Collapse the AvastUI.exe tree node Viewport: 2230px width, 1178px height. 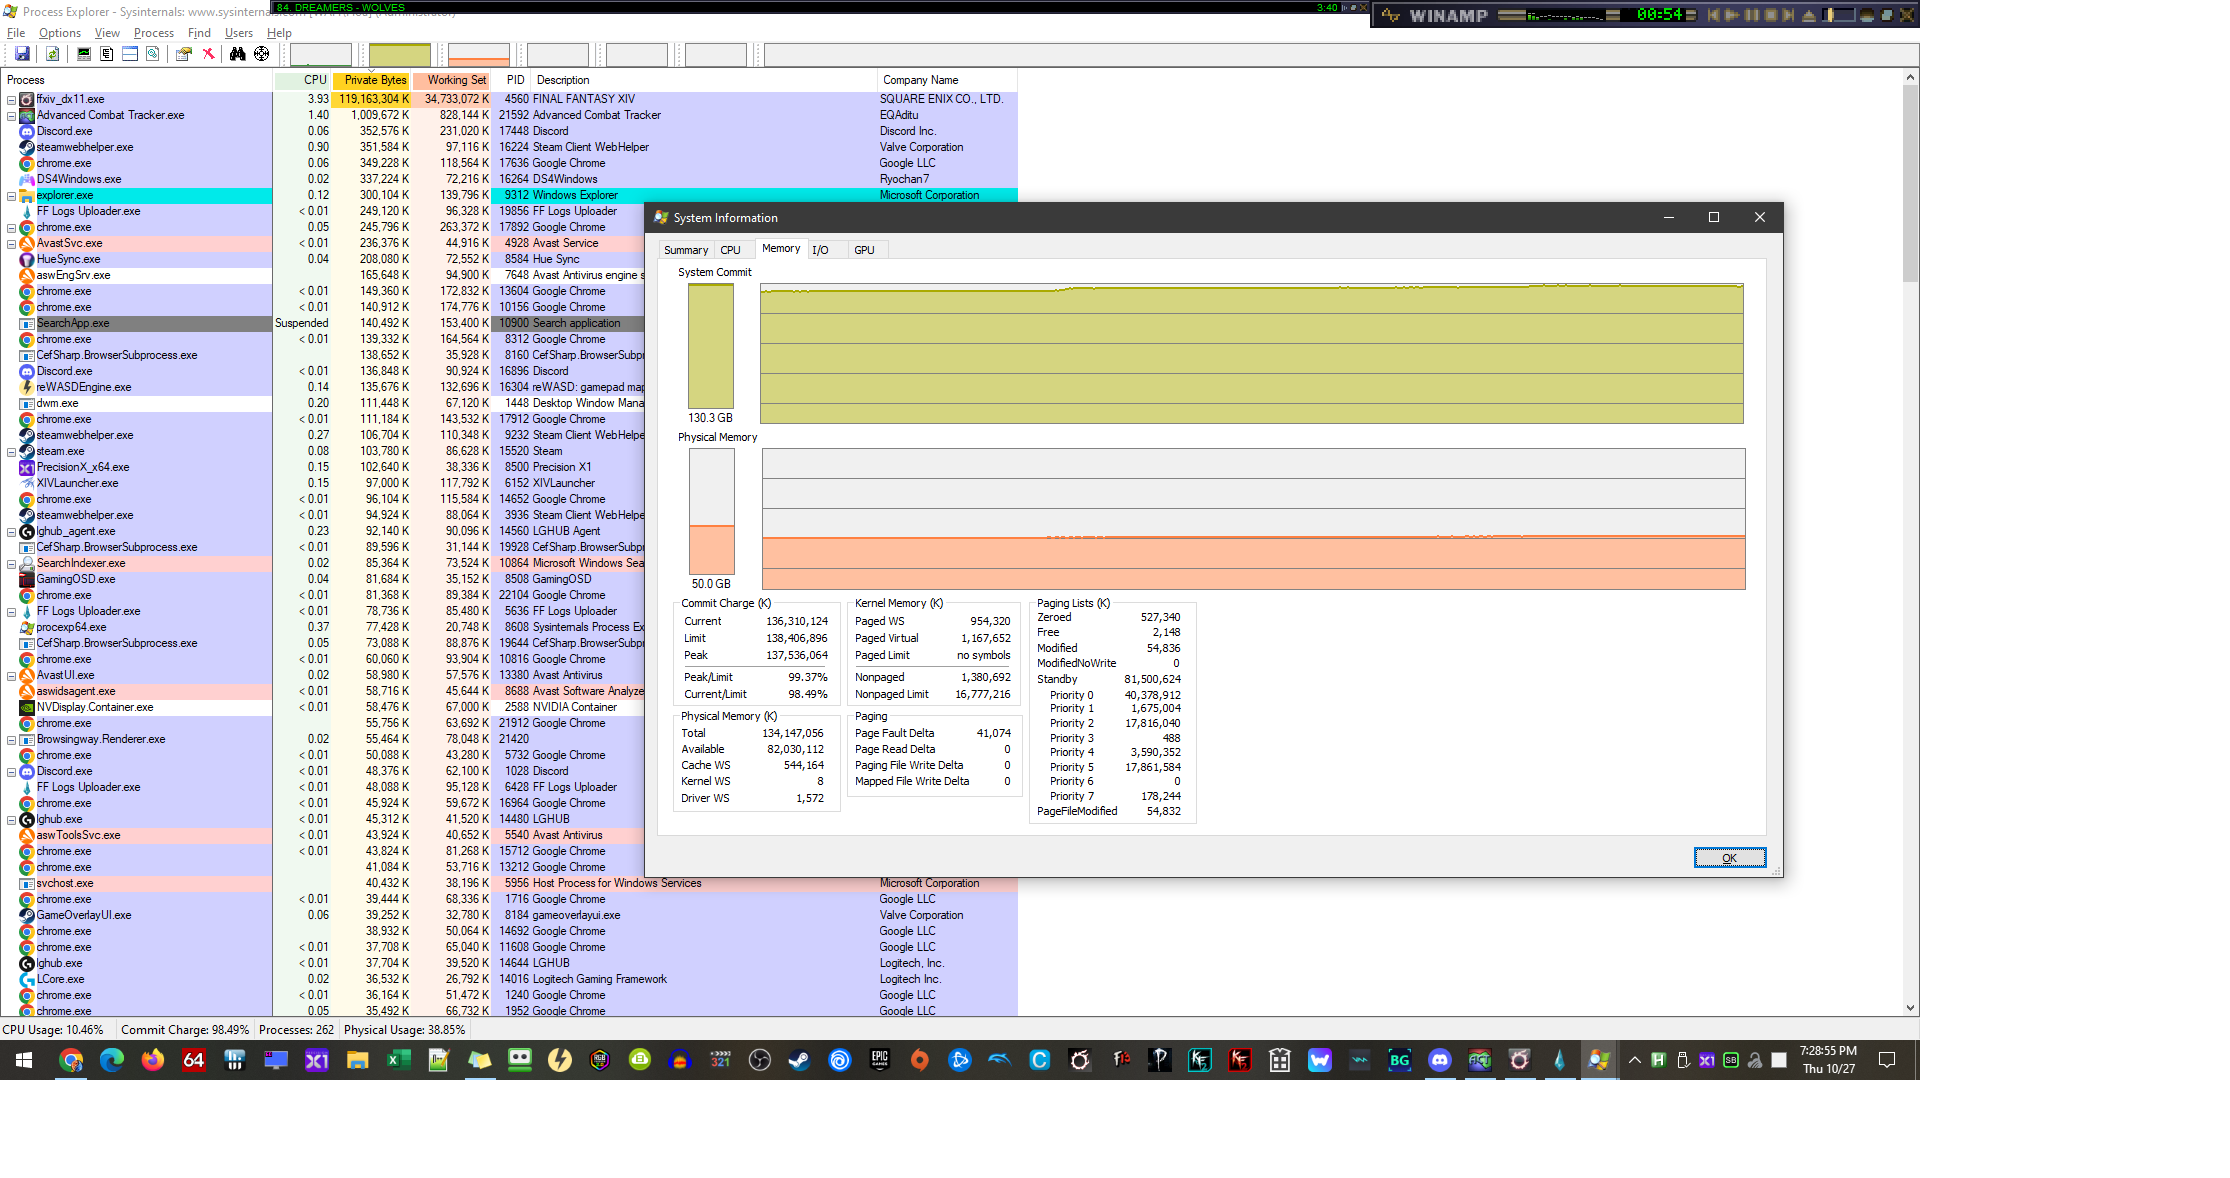point(11,676)
